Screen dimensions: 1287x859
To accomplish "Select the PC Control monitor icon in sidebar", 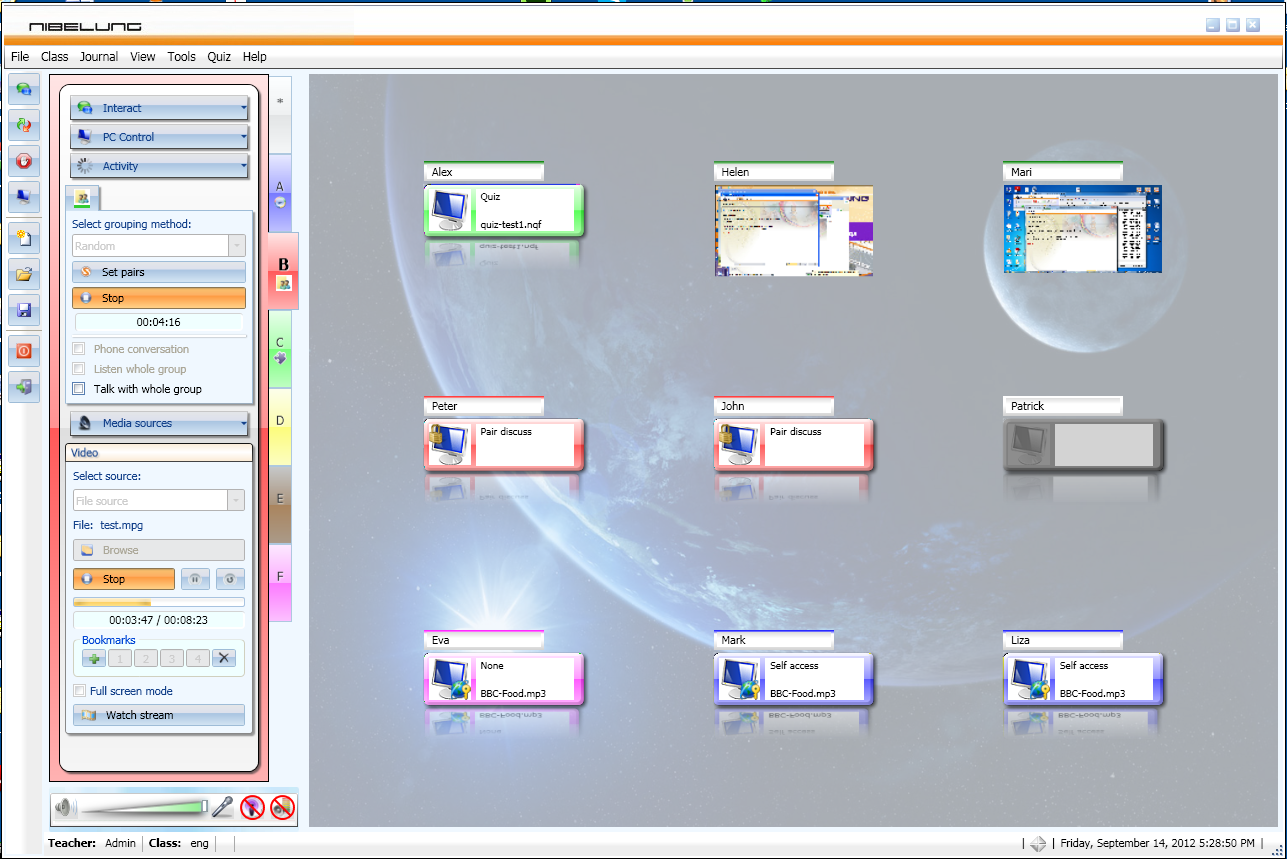I will 22,198.
